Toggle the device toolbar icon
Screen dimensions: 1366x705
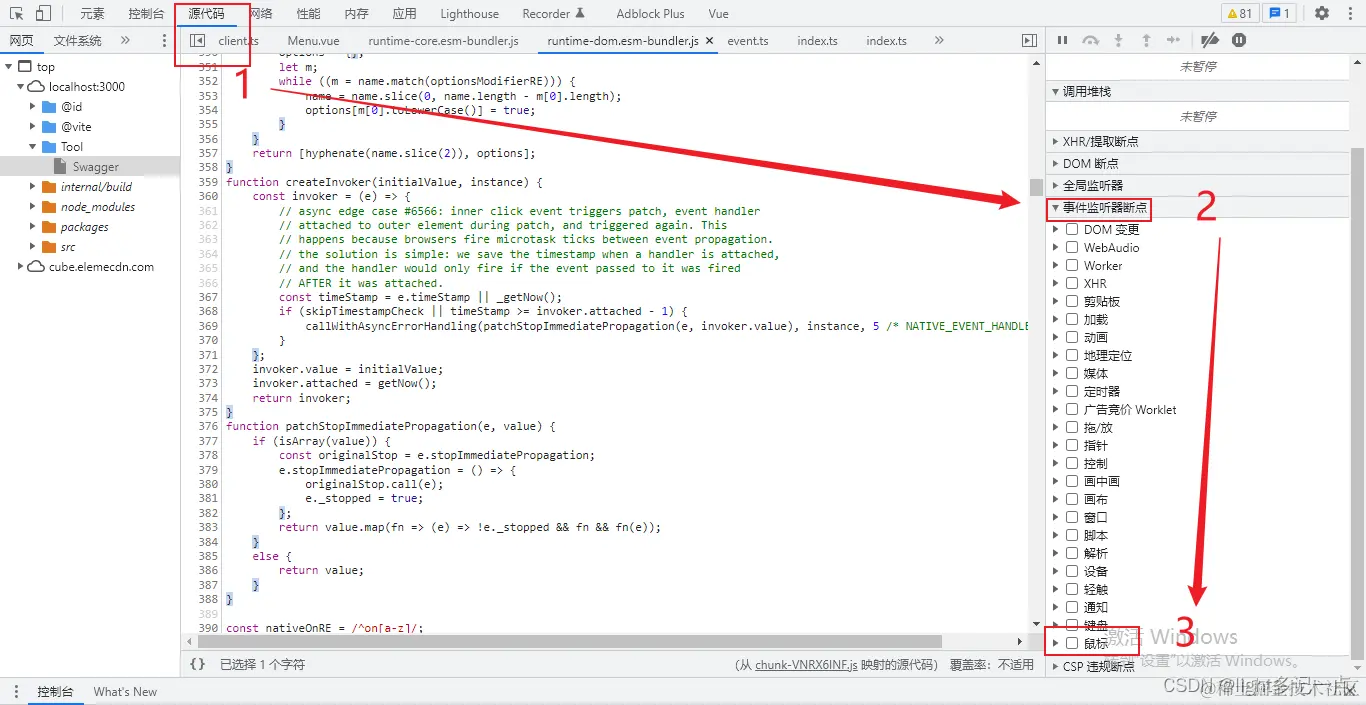click(43, 14)
